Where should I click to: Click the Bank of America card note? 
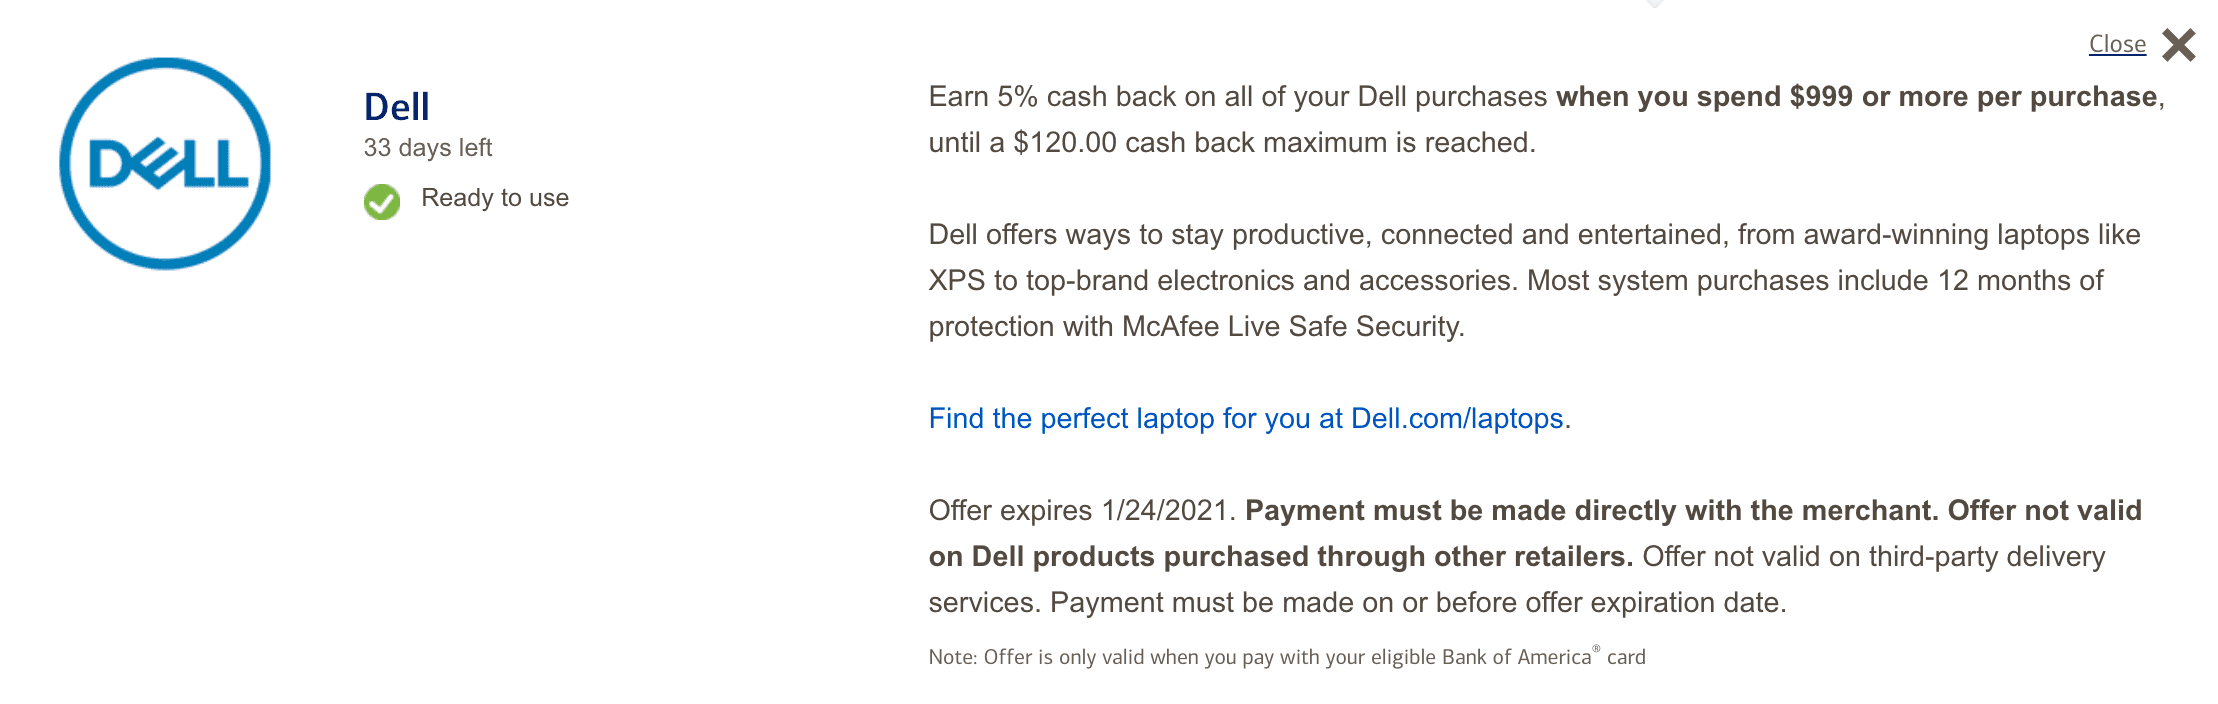point(1286,657)
